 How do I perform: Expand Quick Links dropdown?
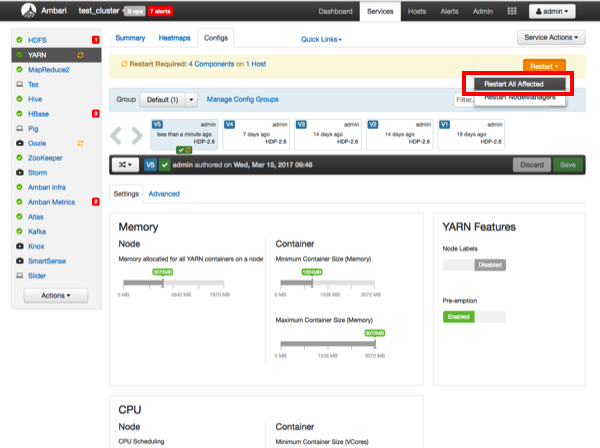[321, 39]
